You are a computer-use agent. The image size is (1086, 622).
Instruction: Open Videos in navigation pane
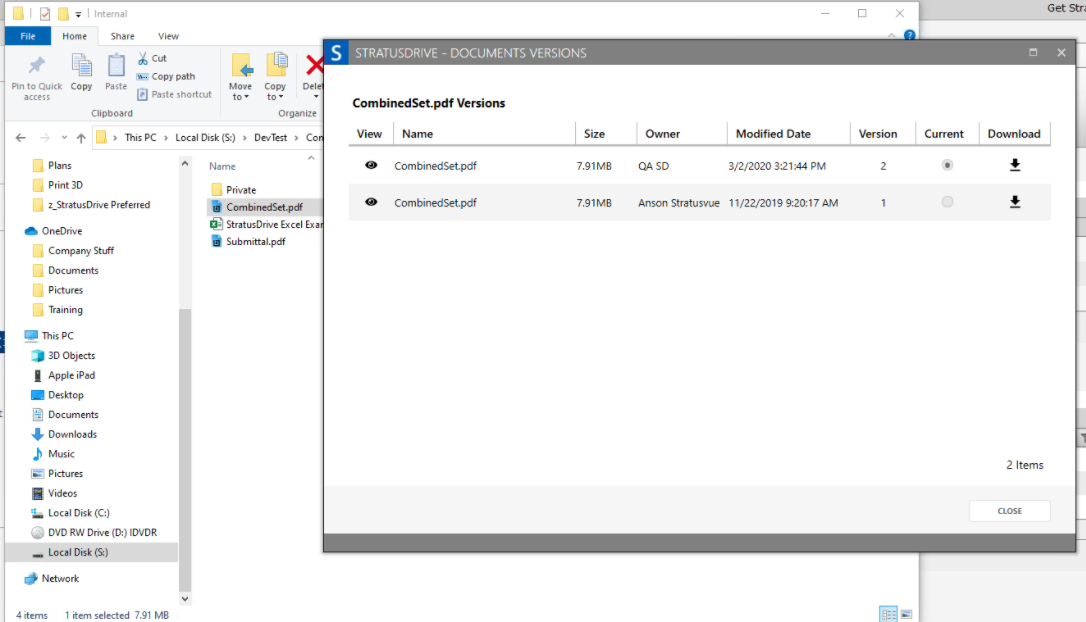(62, 493)
